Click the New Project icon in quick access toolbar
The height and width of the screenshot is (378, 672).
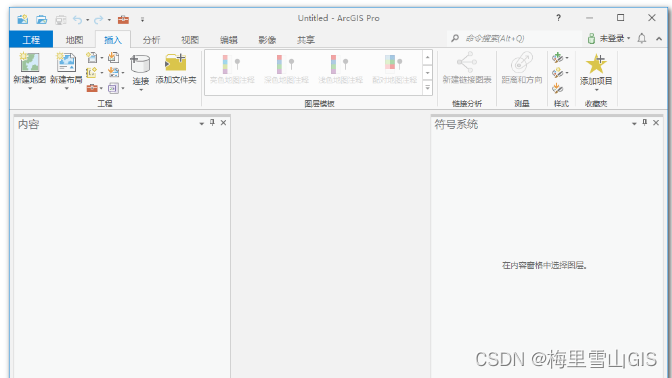pyautogui.click(x=22, y=19)
